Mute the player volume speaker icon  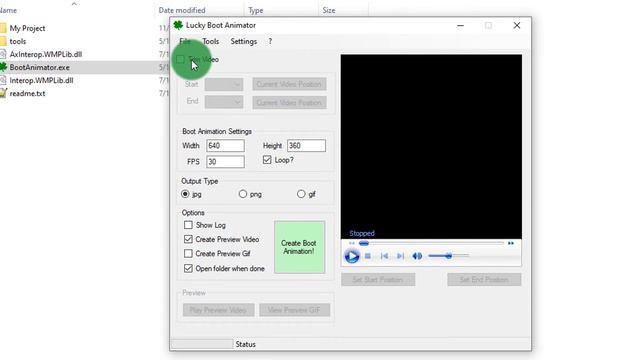417,256
